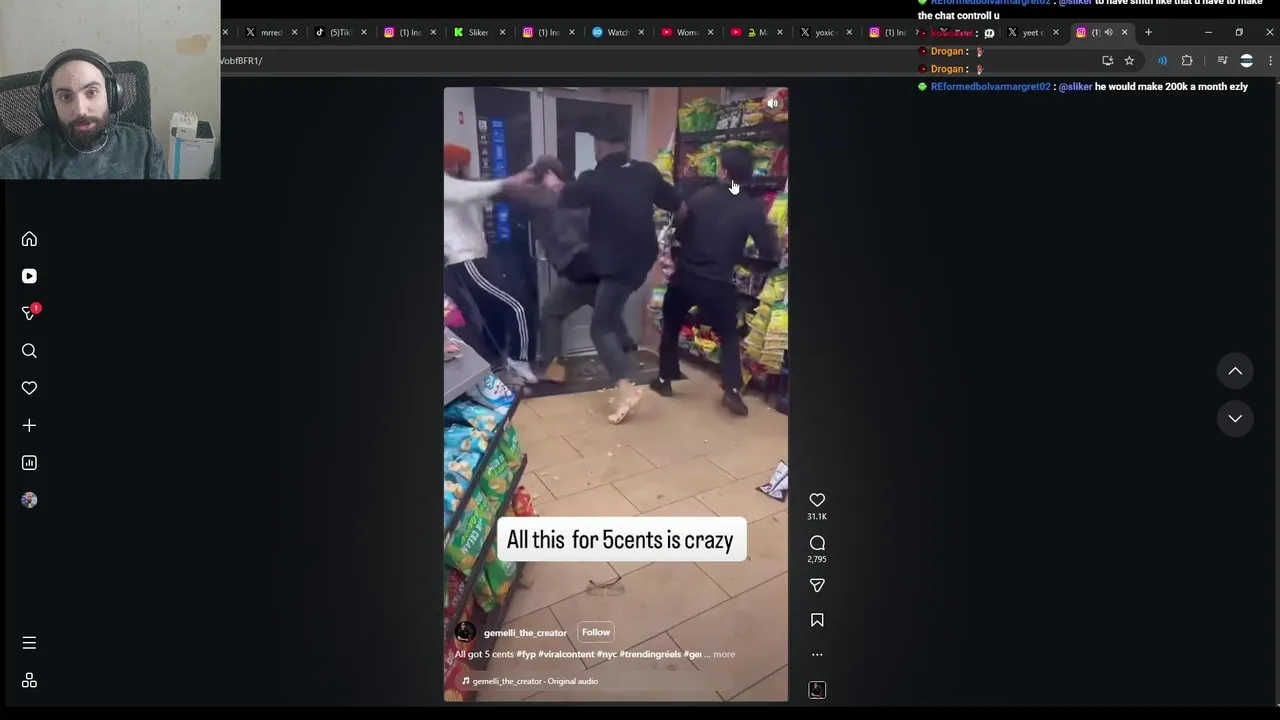Save the reel with bookmark icon
The image size is (1280, 720).
point(817,620)
